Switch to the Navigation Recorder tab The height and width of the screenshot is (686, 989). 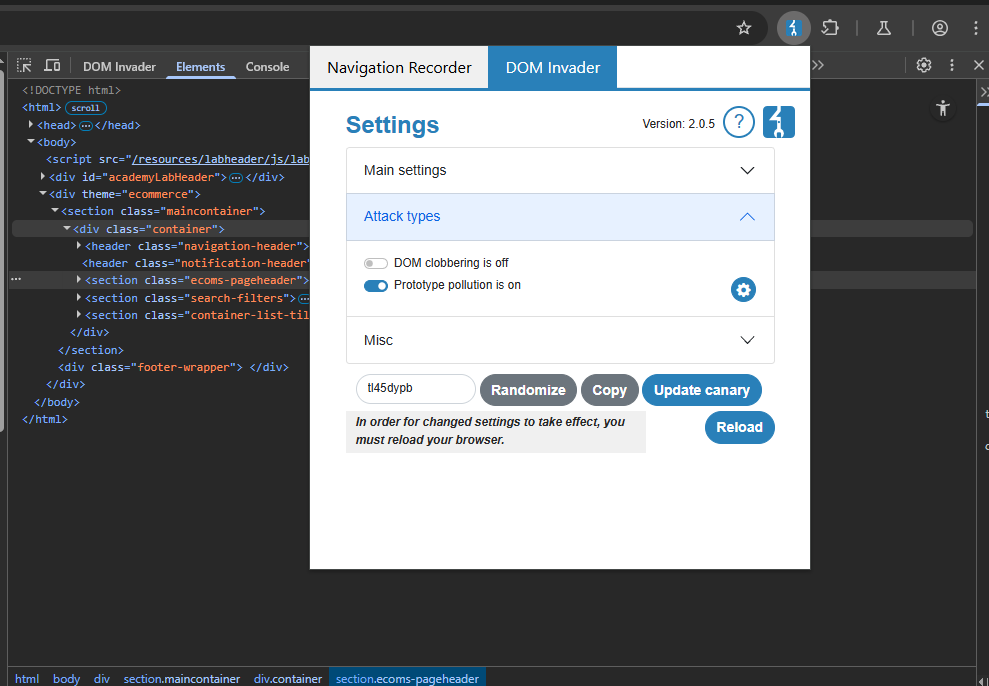coord(399,67)
